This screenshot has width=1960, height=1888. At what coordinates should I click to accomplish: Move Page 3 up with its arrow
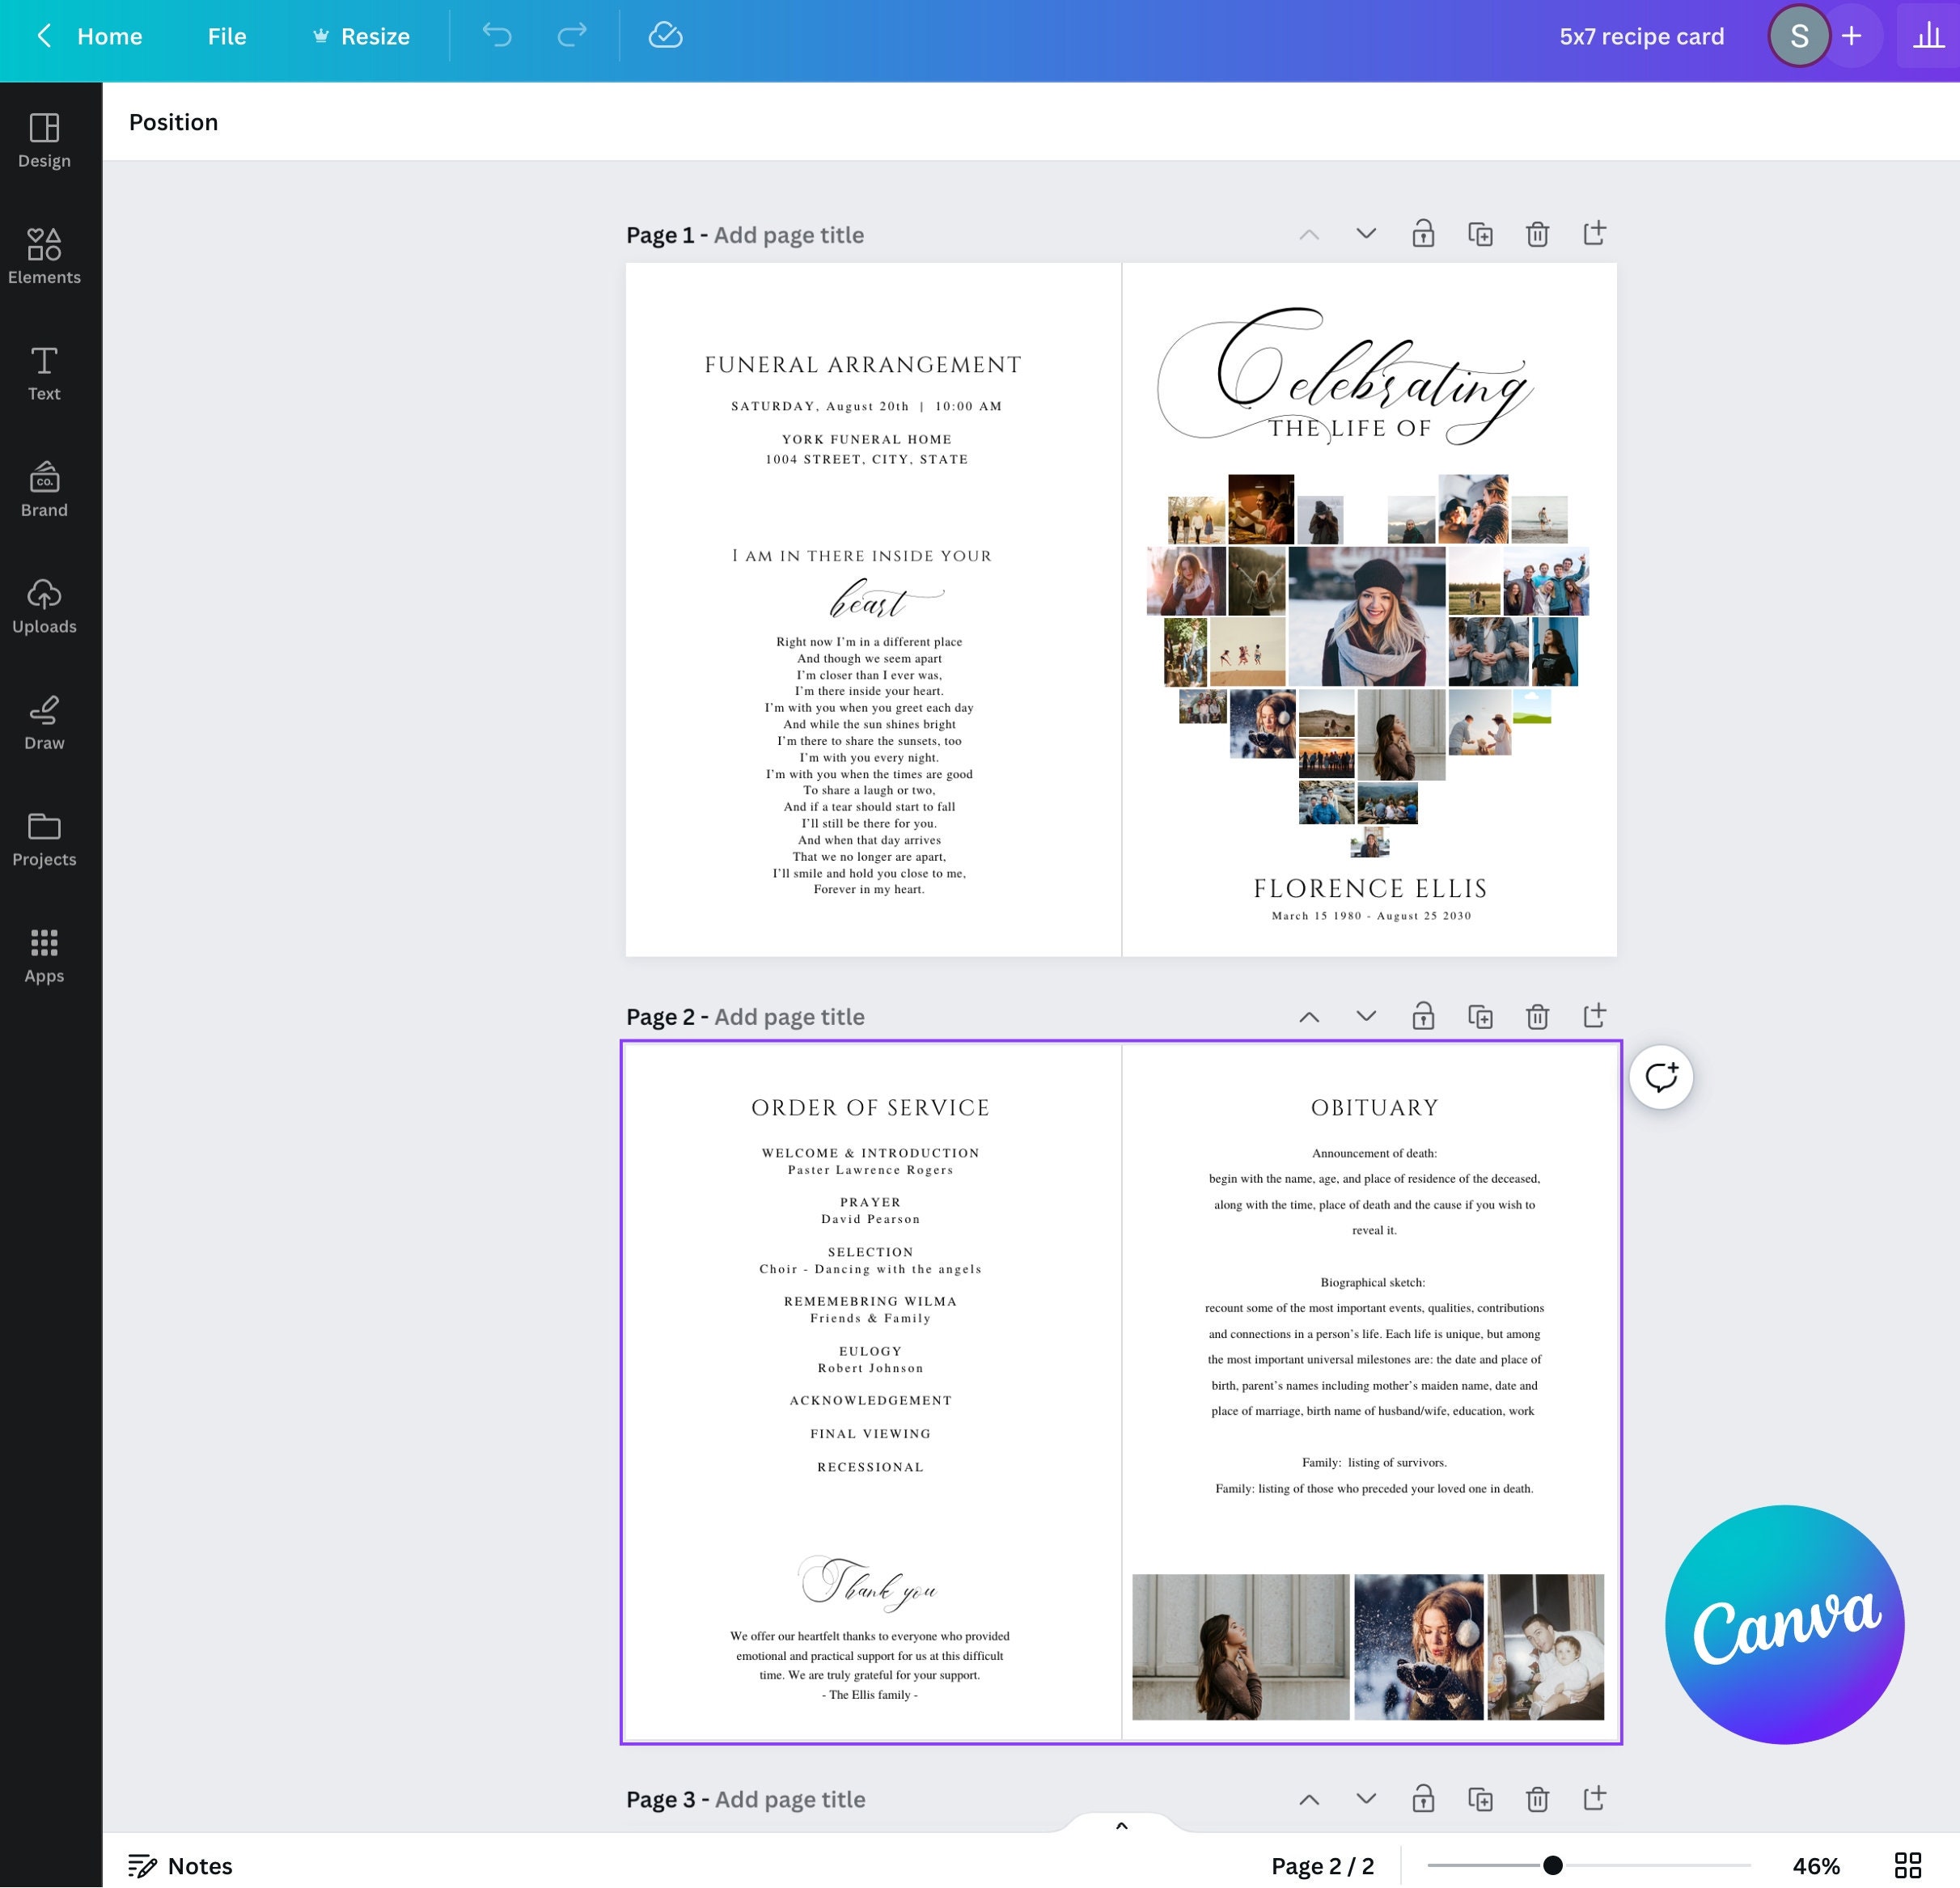pyautogui.click(x=1308, y=1798)
